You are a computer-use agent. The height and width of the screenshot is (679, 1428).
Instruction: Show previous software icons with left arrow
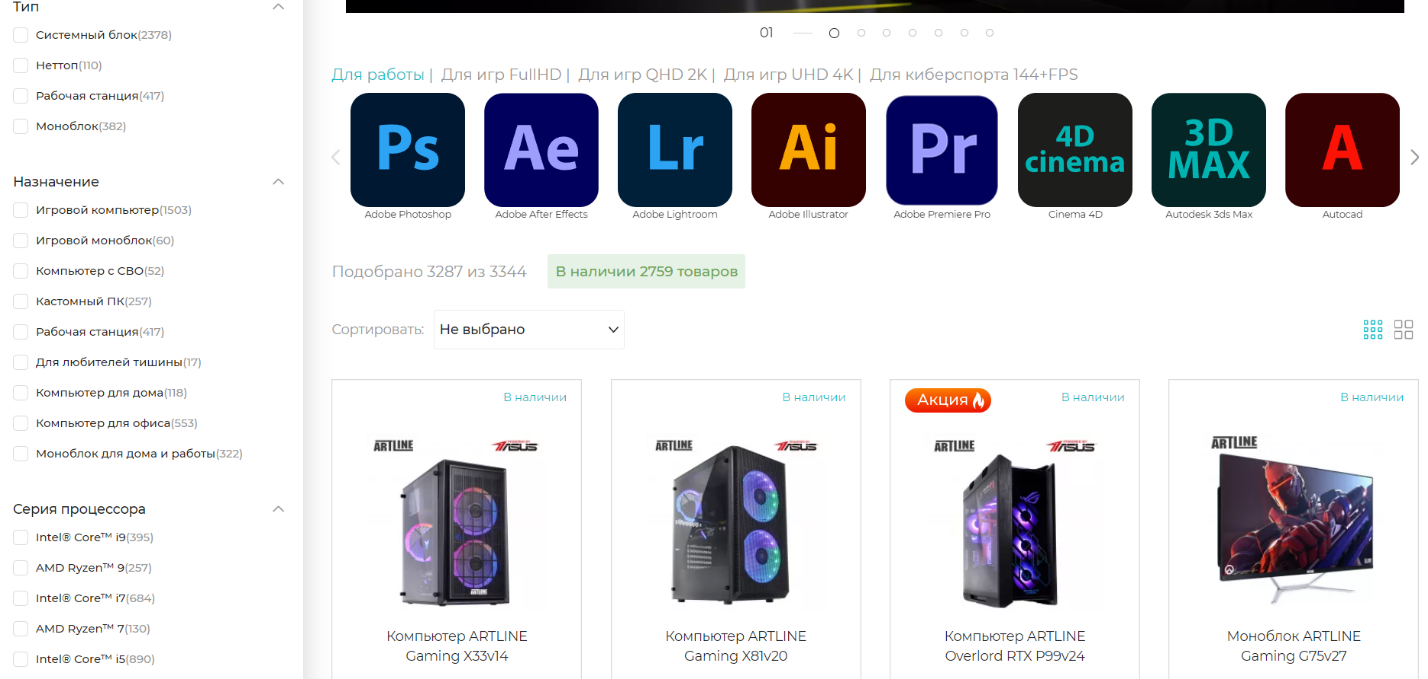coord(336,157)
